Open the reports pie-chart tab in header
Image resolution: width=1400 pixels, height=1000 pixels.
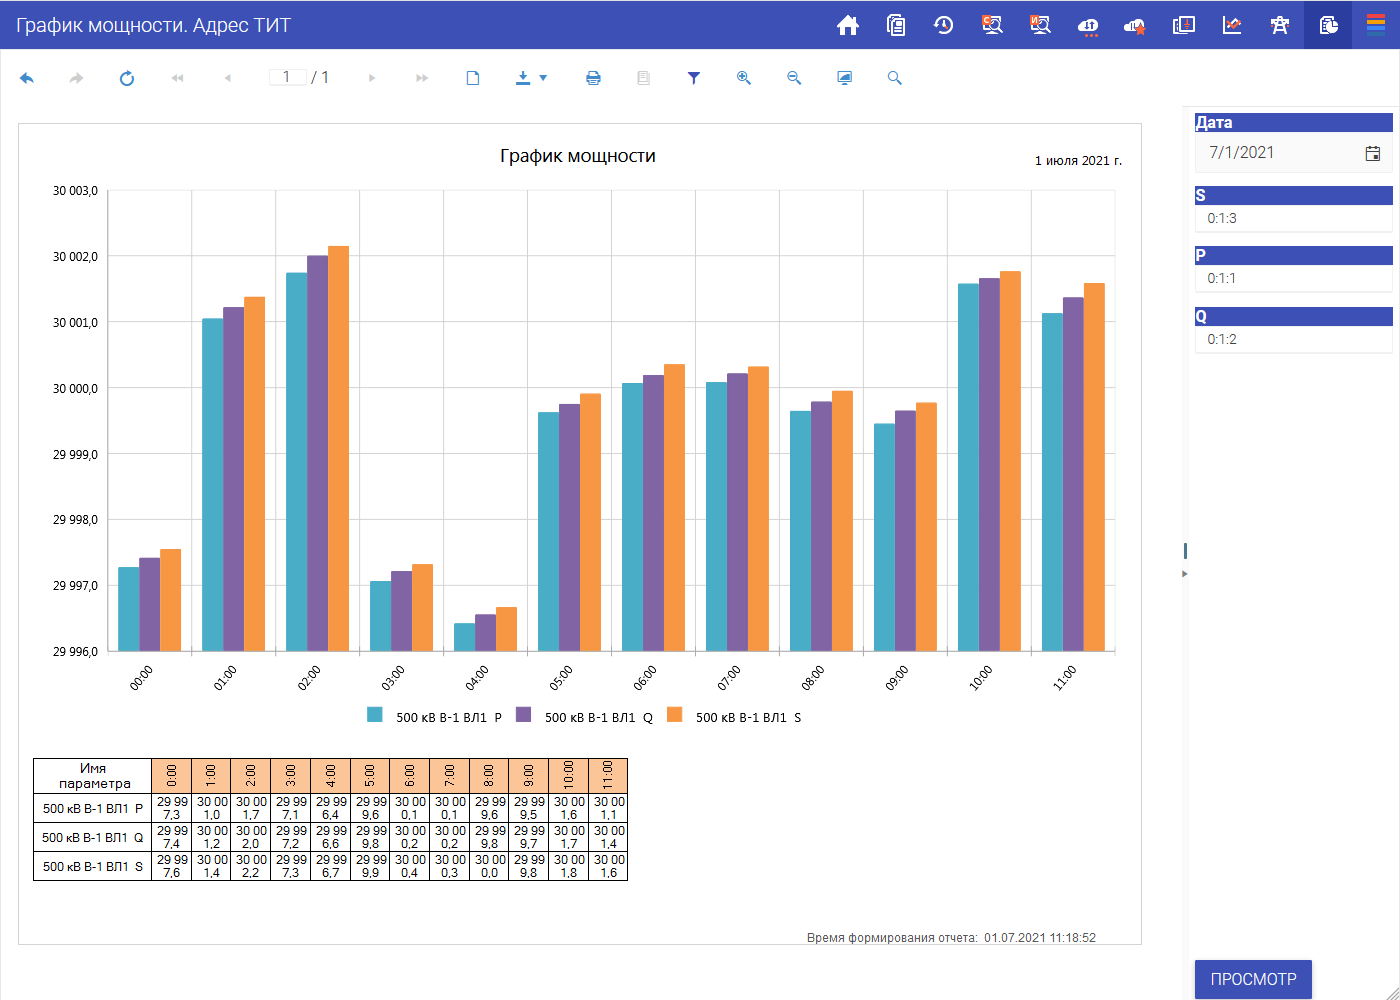[x=1328, y=25]
